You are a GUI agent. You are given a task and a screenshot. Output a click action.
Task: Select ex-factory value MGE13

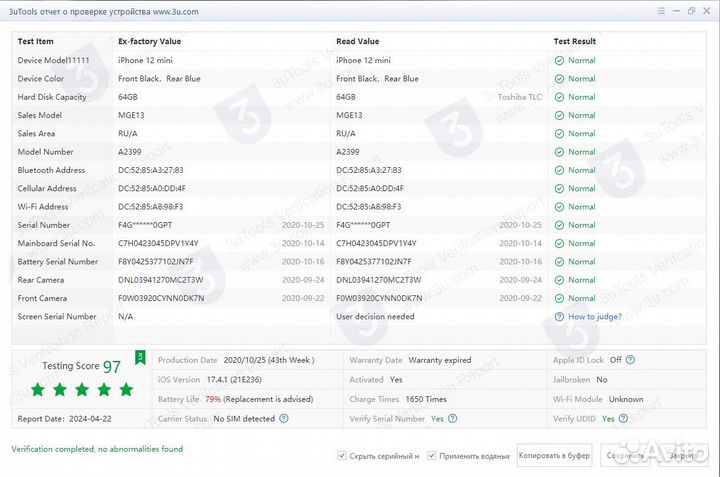point(131,116)
